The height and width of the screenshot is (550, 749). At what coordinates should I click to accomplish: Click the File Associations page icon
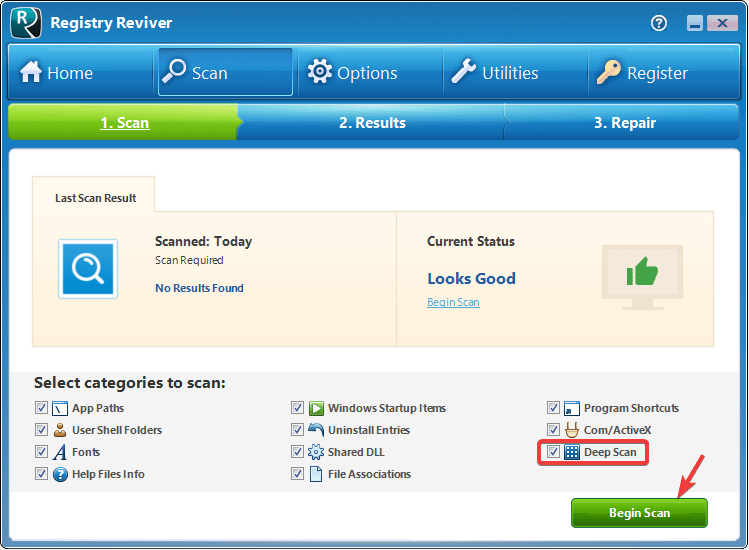click(316, 474)
